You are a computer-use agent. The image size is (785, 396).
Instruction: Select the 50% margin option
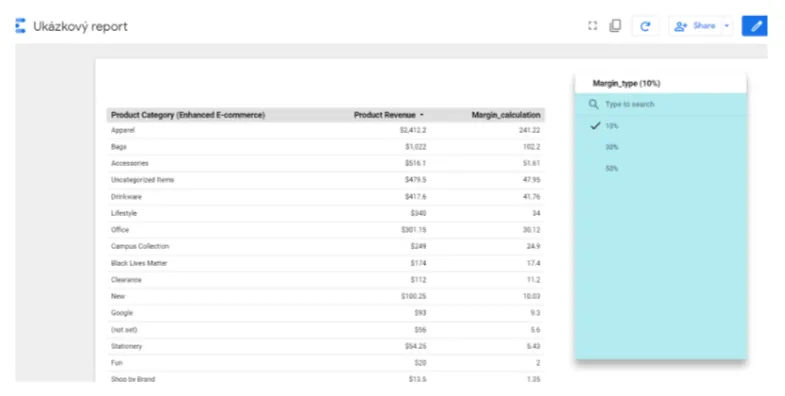point(661,168)
